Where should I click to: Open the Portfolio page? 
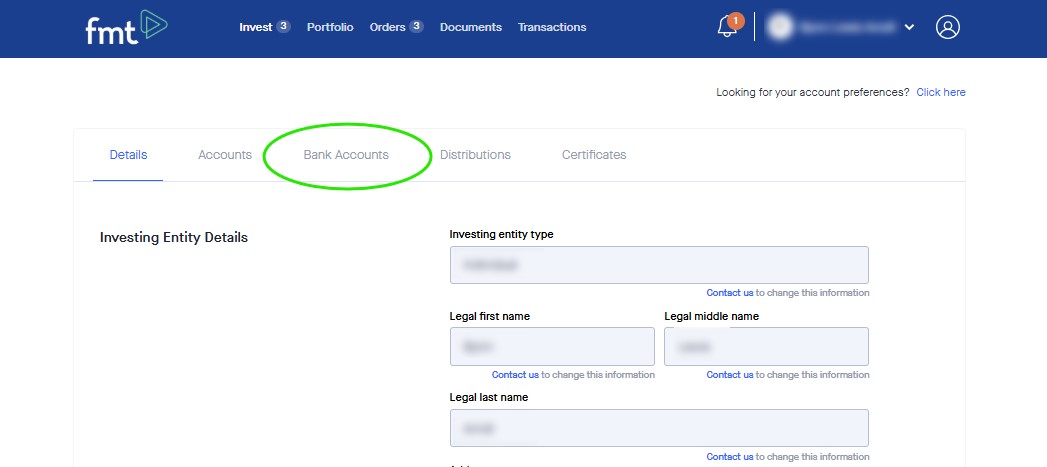[330, 27]
